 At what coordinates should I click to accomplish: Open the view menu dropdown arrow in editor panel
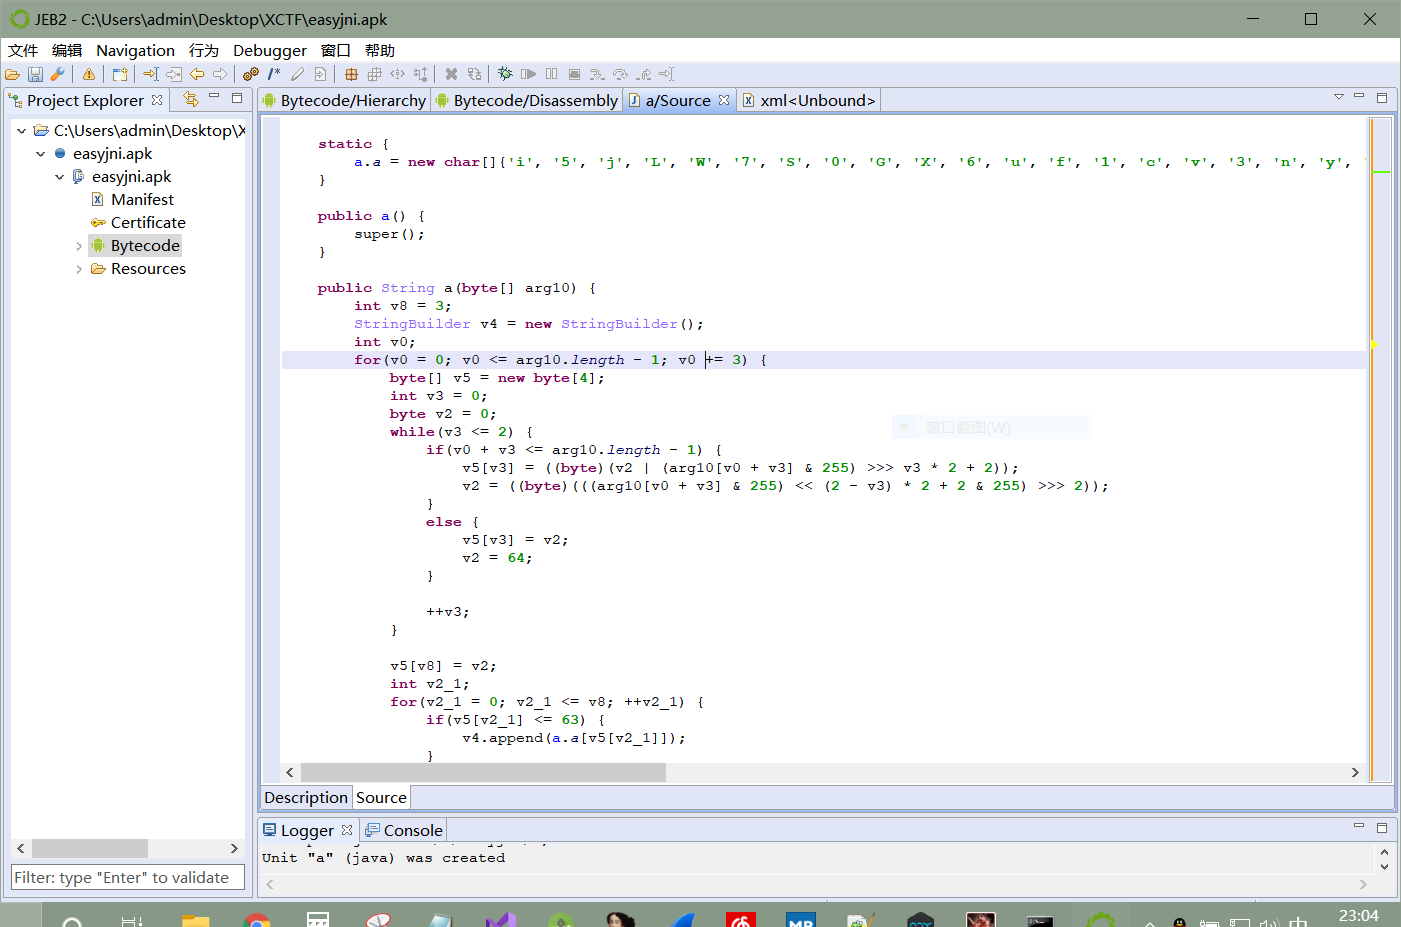click(x=1339, y=95)
